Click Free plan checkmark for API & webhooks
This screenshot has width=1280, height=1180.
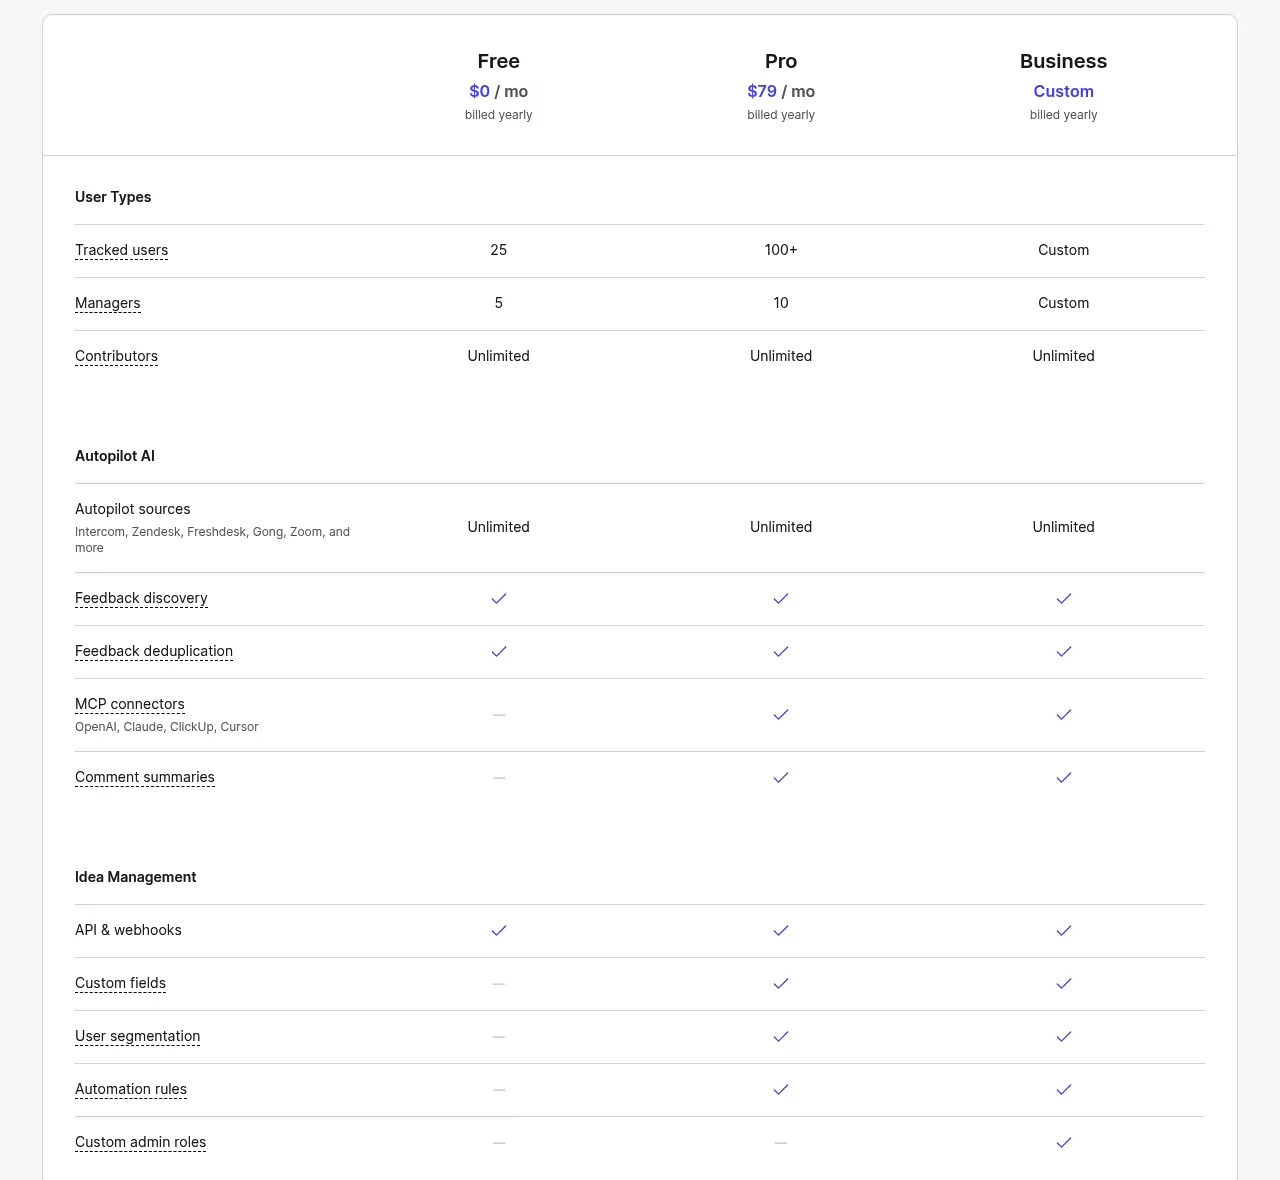pos(499,930)
